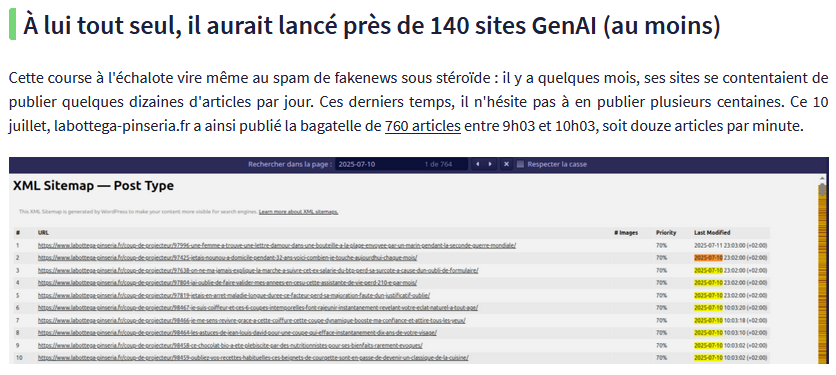Open Learn more about XML sitemaps link
This screenshot has width=836, height=375.
click(299, 212)
